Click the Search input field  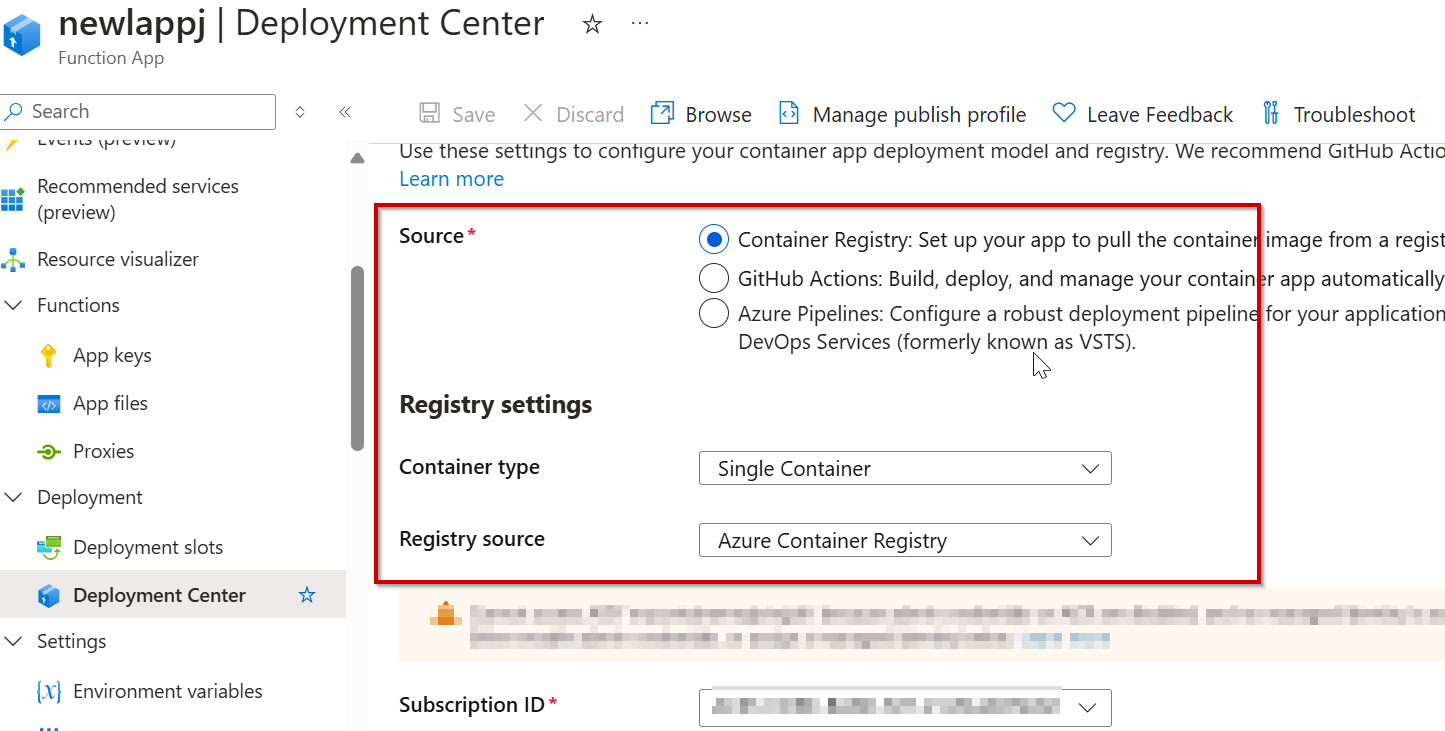pyautogui.click(x=138, y=111)
